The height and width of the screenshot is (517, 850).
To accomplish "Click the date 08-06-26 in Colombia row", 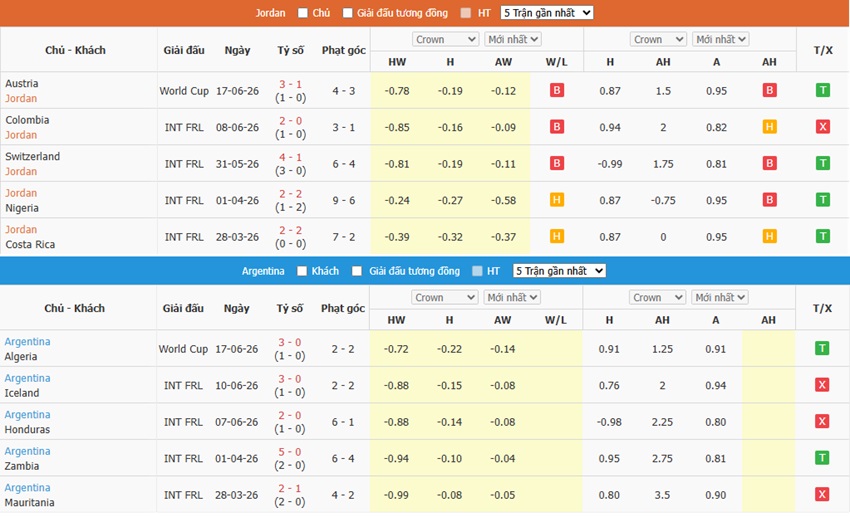I will [237, 127].
